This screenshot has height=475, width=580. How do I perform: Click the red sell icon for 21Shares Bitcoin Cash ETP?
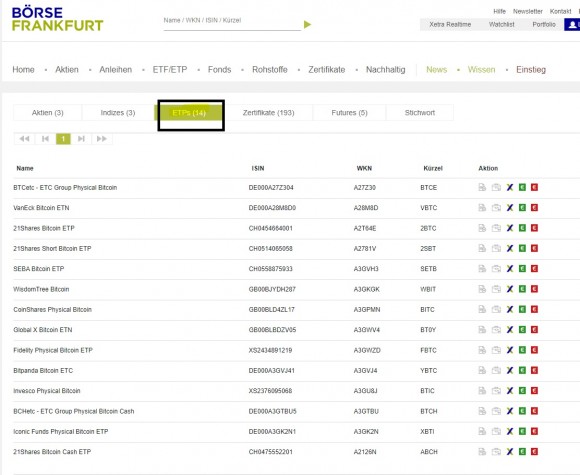click(x=534, y=451)
